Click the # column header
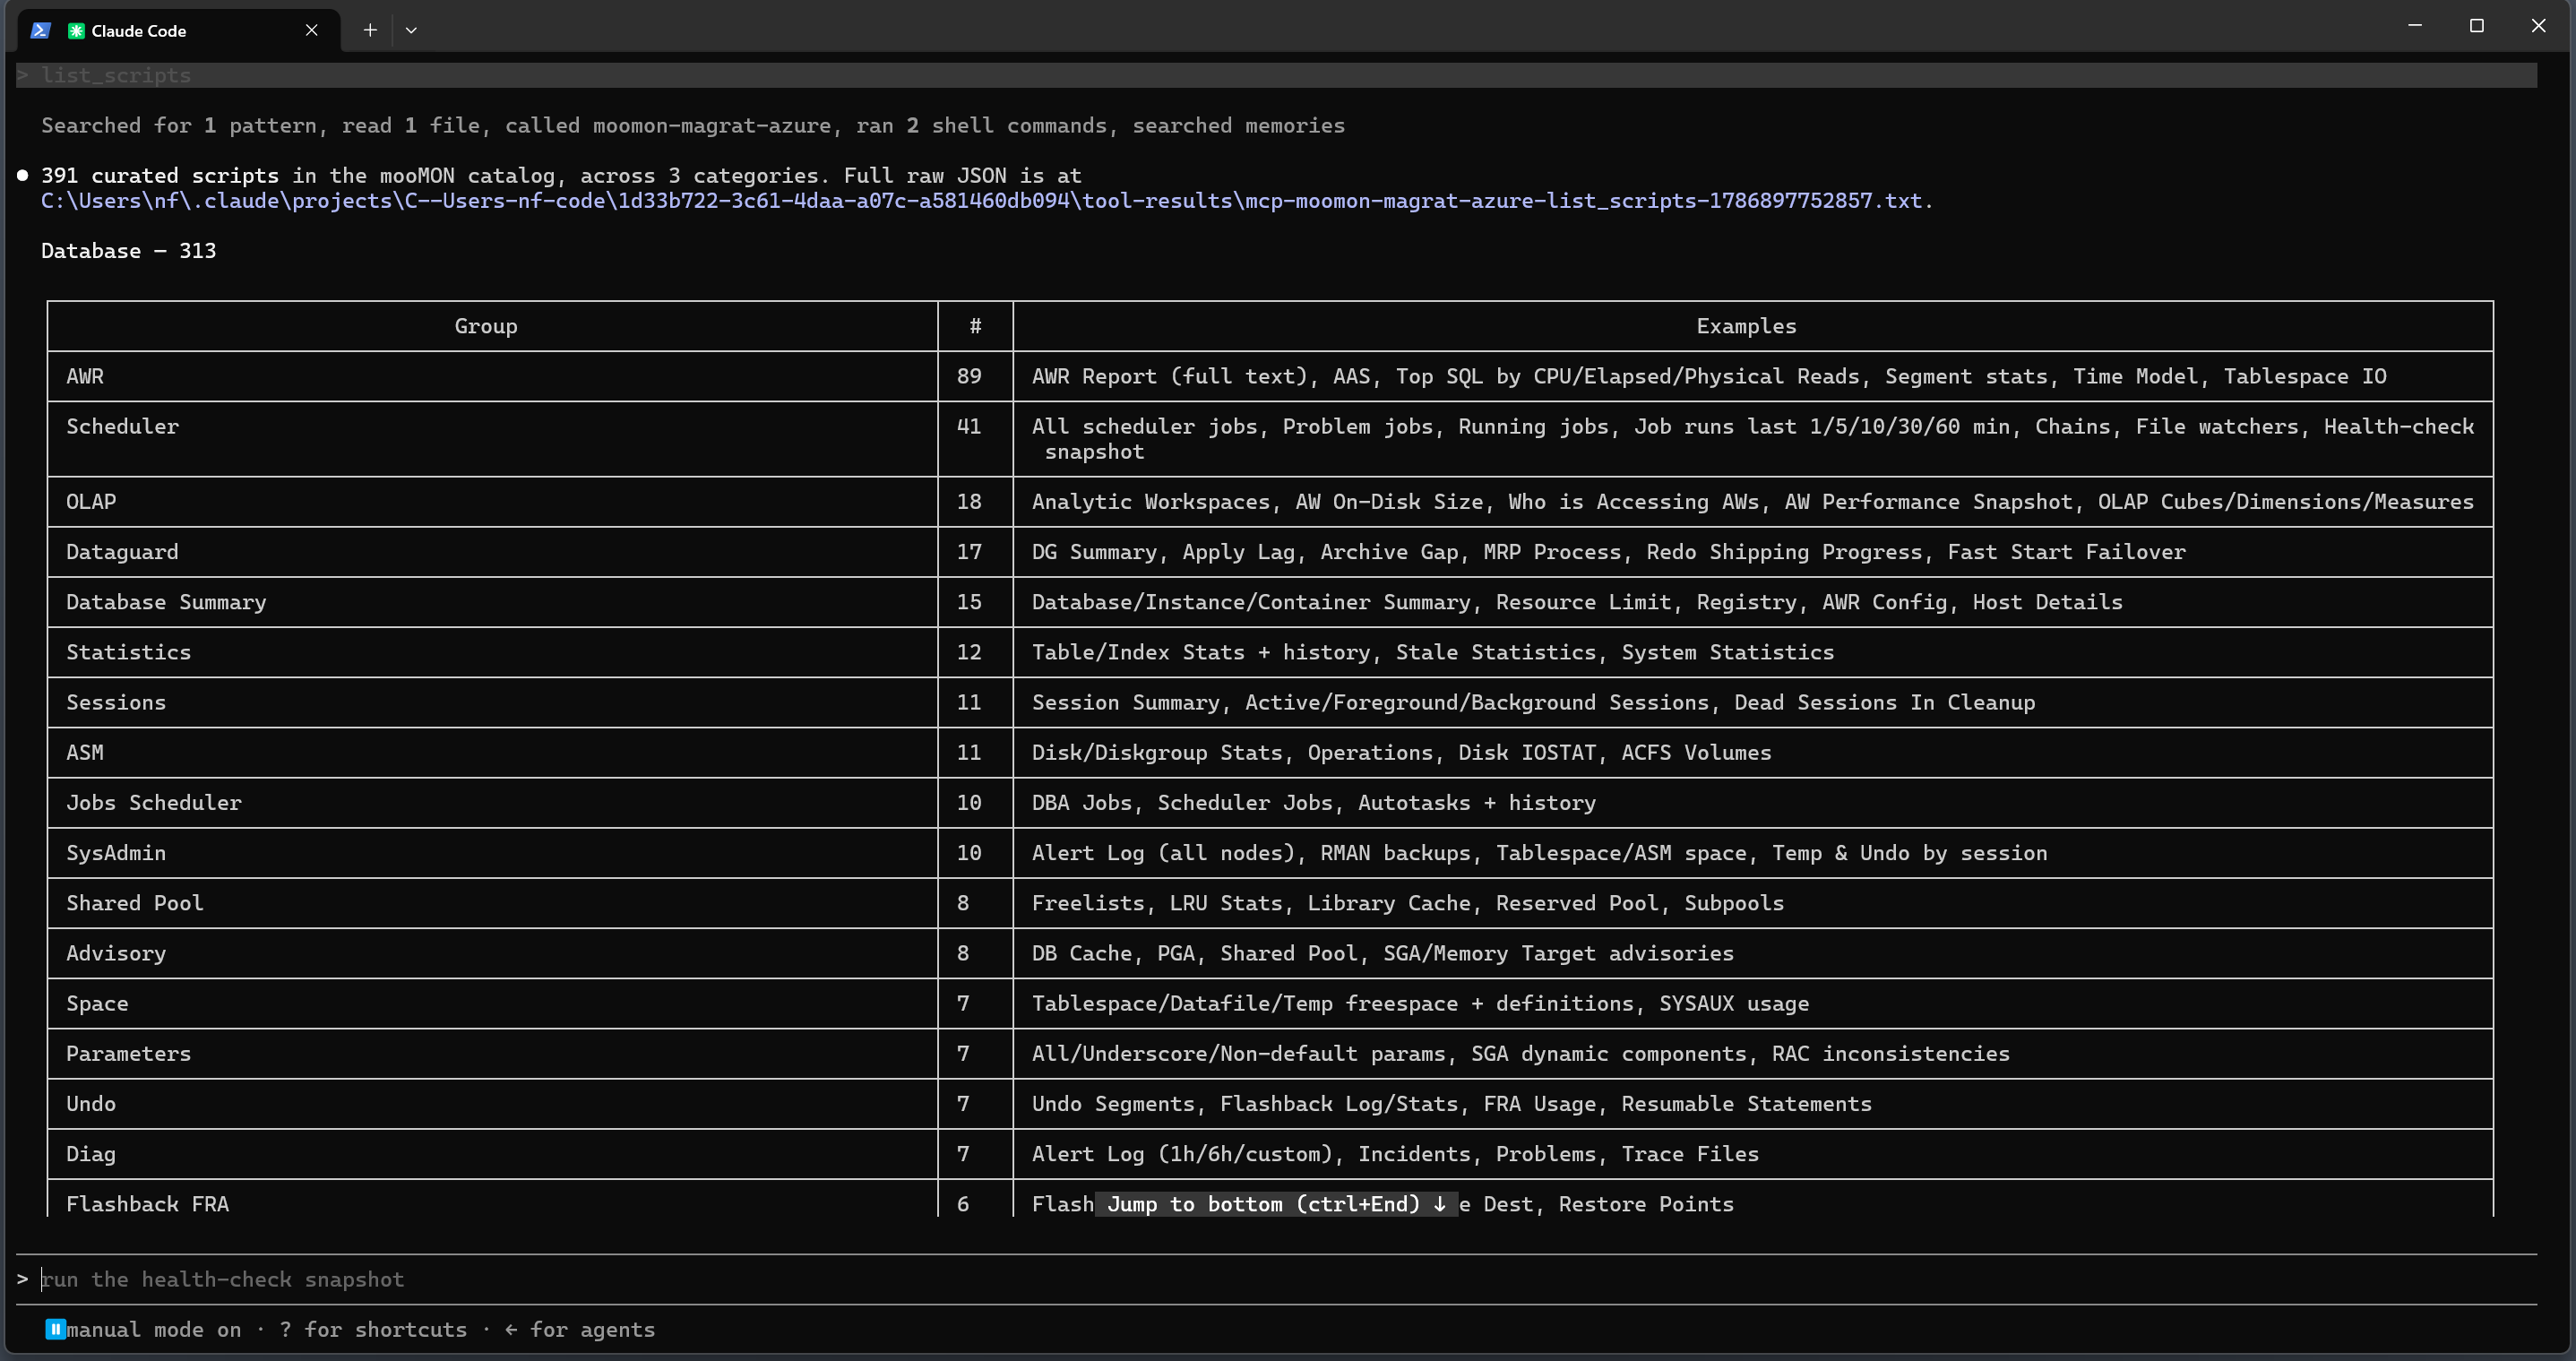 [x=975, y=326]
